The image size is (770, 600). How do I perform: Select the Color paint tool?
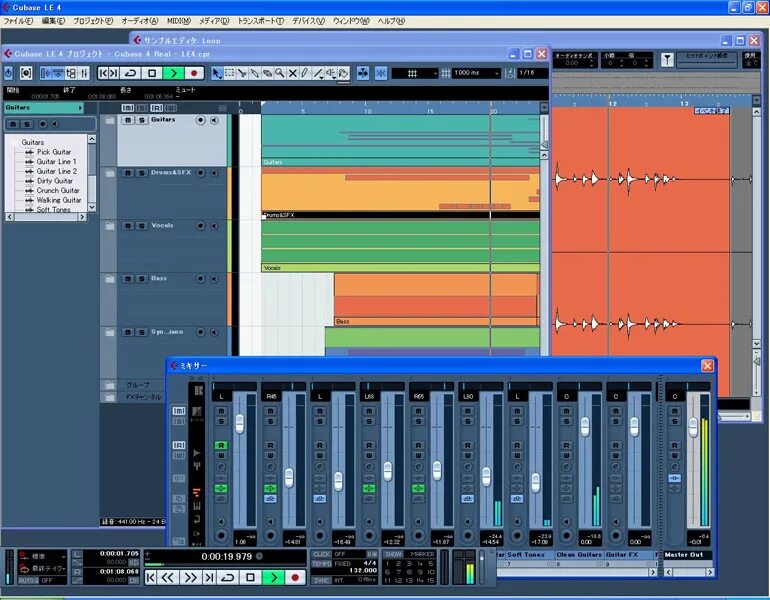point(344,73)
